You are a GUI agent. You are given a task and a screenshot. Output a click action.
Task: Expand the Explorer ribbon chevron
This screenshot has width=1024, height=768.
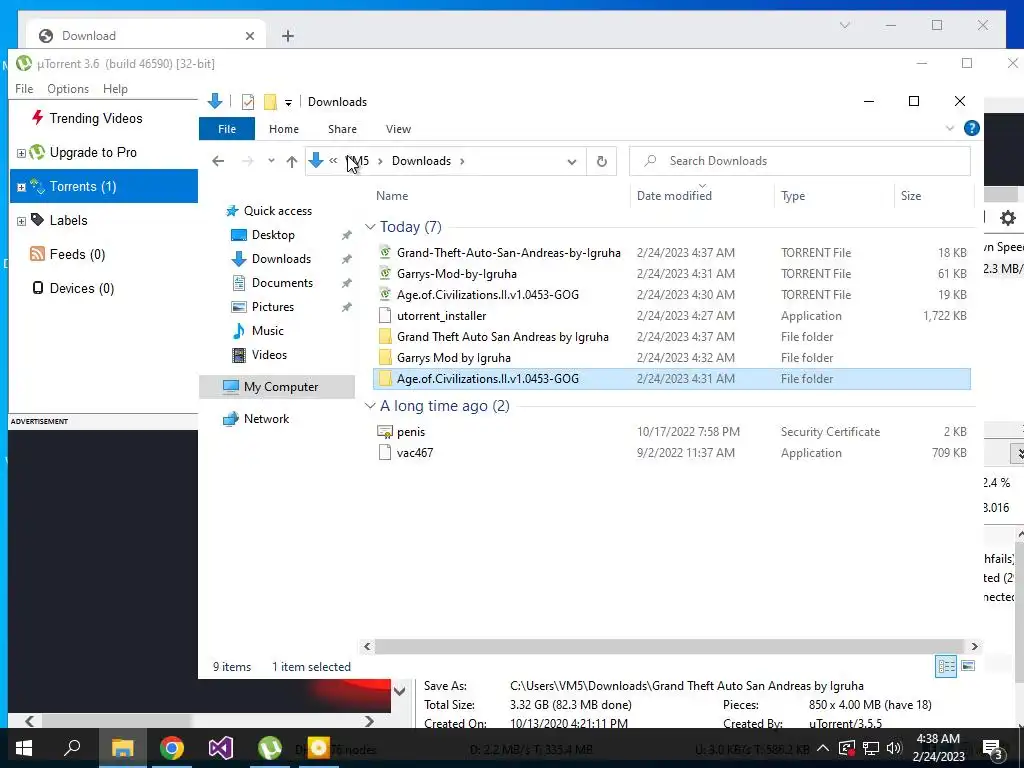pos(950,129)
